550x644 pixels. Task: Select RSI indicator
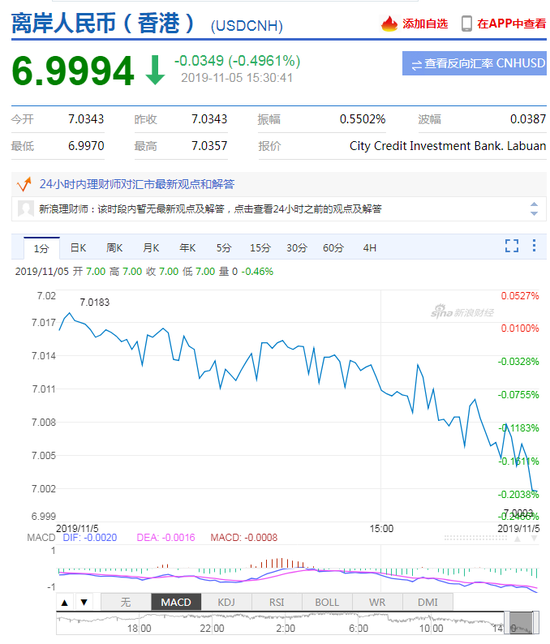pyautogui.click(x=276, y=603)
